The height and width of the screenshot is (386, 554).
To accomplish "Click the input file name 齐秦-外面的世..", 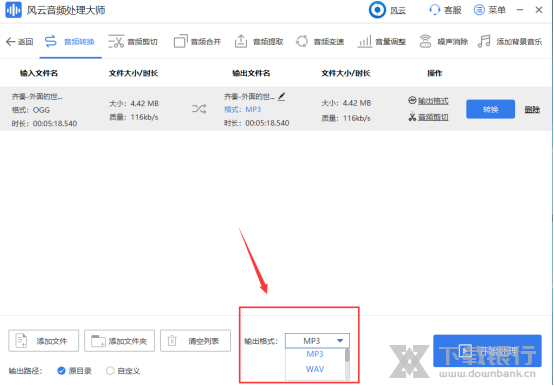I will coord(37,96).
